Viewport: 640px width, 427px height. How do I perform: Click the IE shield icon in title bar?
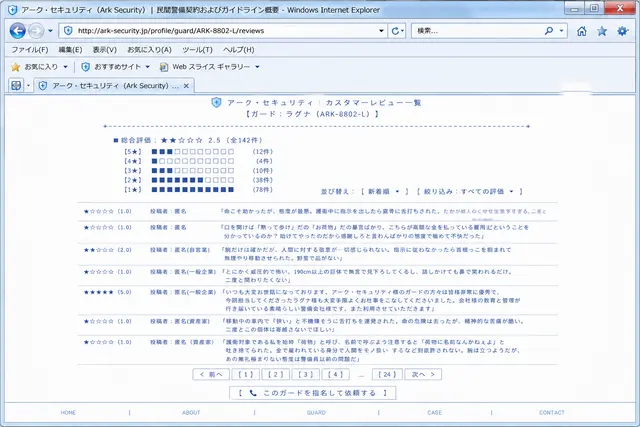point(13,10)
